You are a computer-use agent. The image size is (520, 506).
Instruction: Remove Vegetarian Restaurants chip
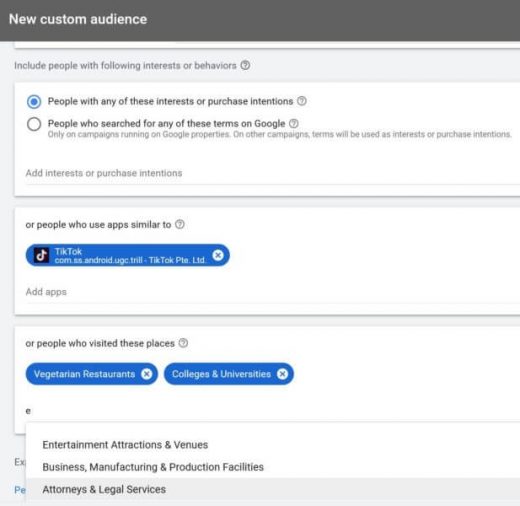(x=146, y=374)
